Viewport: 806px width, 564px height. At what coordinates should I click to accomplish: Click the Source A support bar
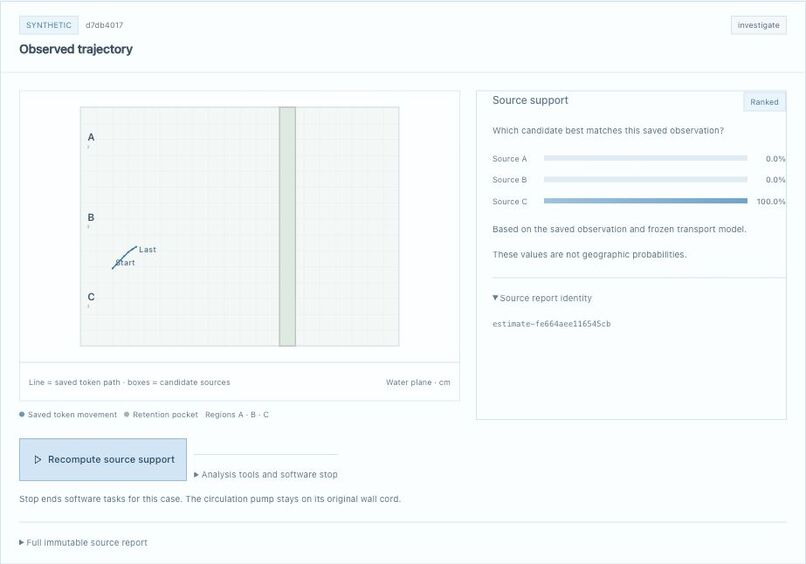[x=646, y=158]
